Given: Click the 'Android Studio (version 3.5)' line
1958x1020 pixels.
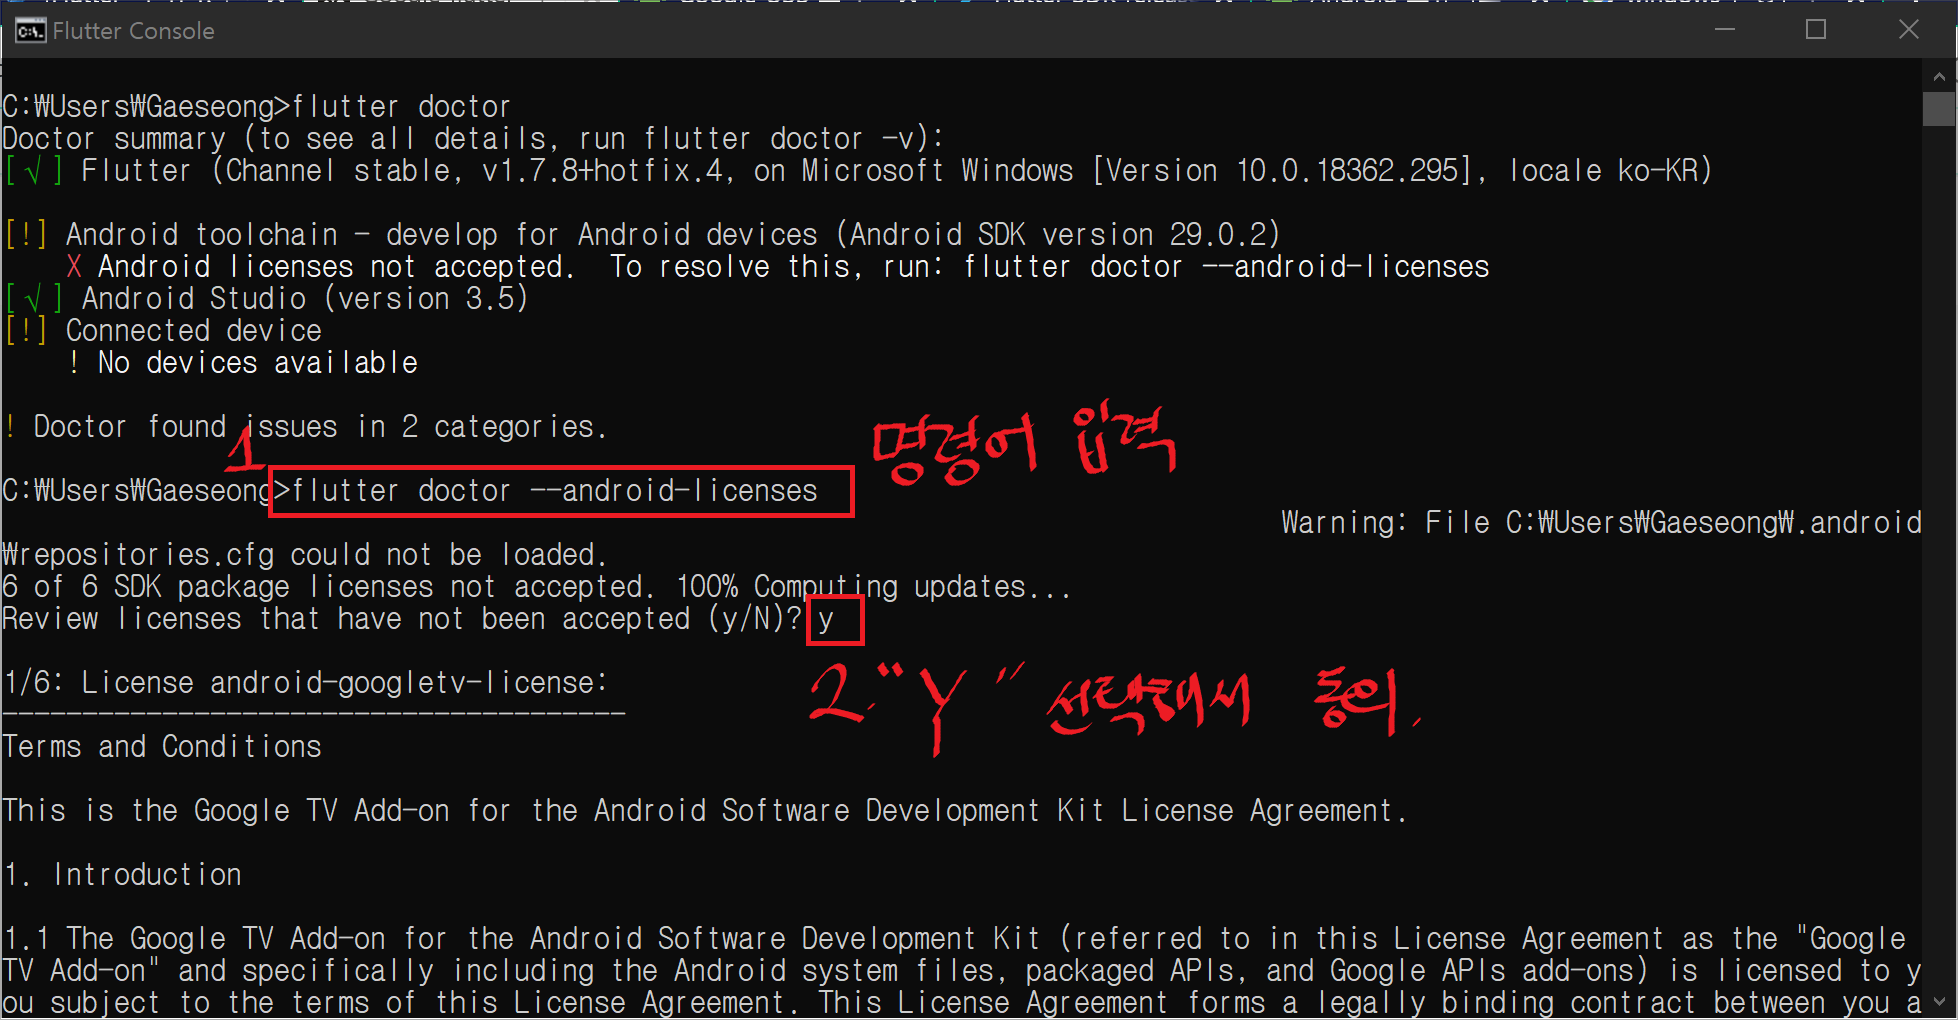Looking at the screenshot, I should pyautogui.click(x=266, y=299).
